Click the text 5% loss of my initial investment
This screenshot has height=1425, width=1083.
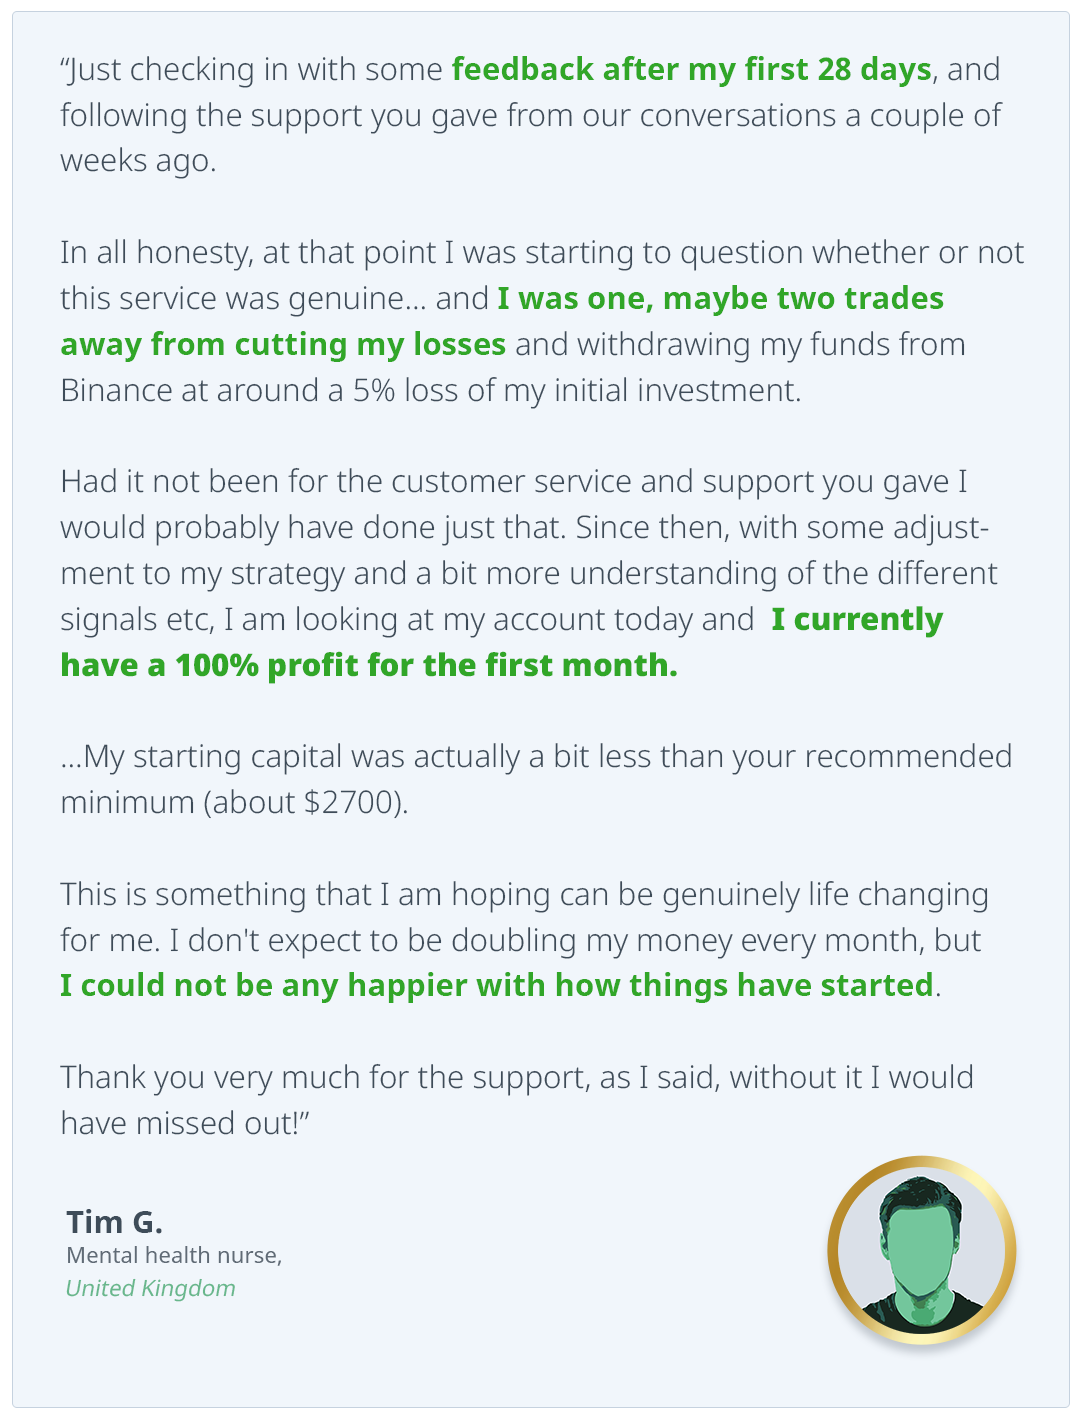point(577,390)
